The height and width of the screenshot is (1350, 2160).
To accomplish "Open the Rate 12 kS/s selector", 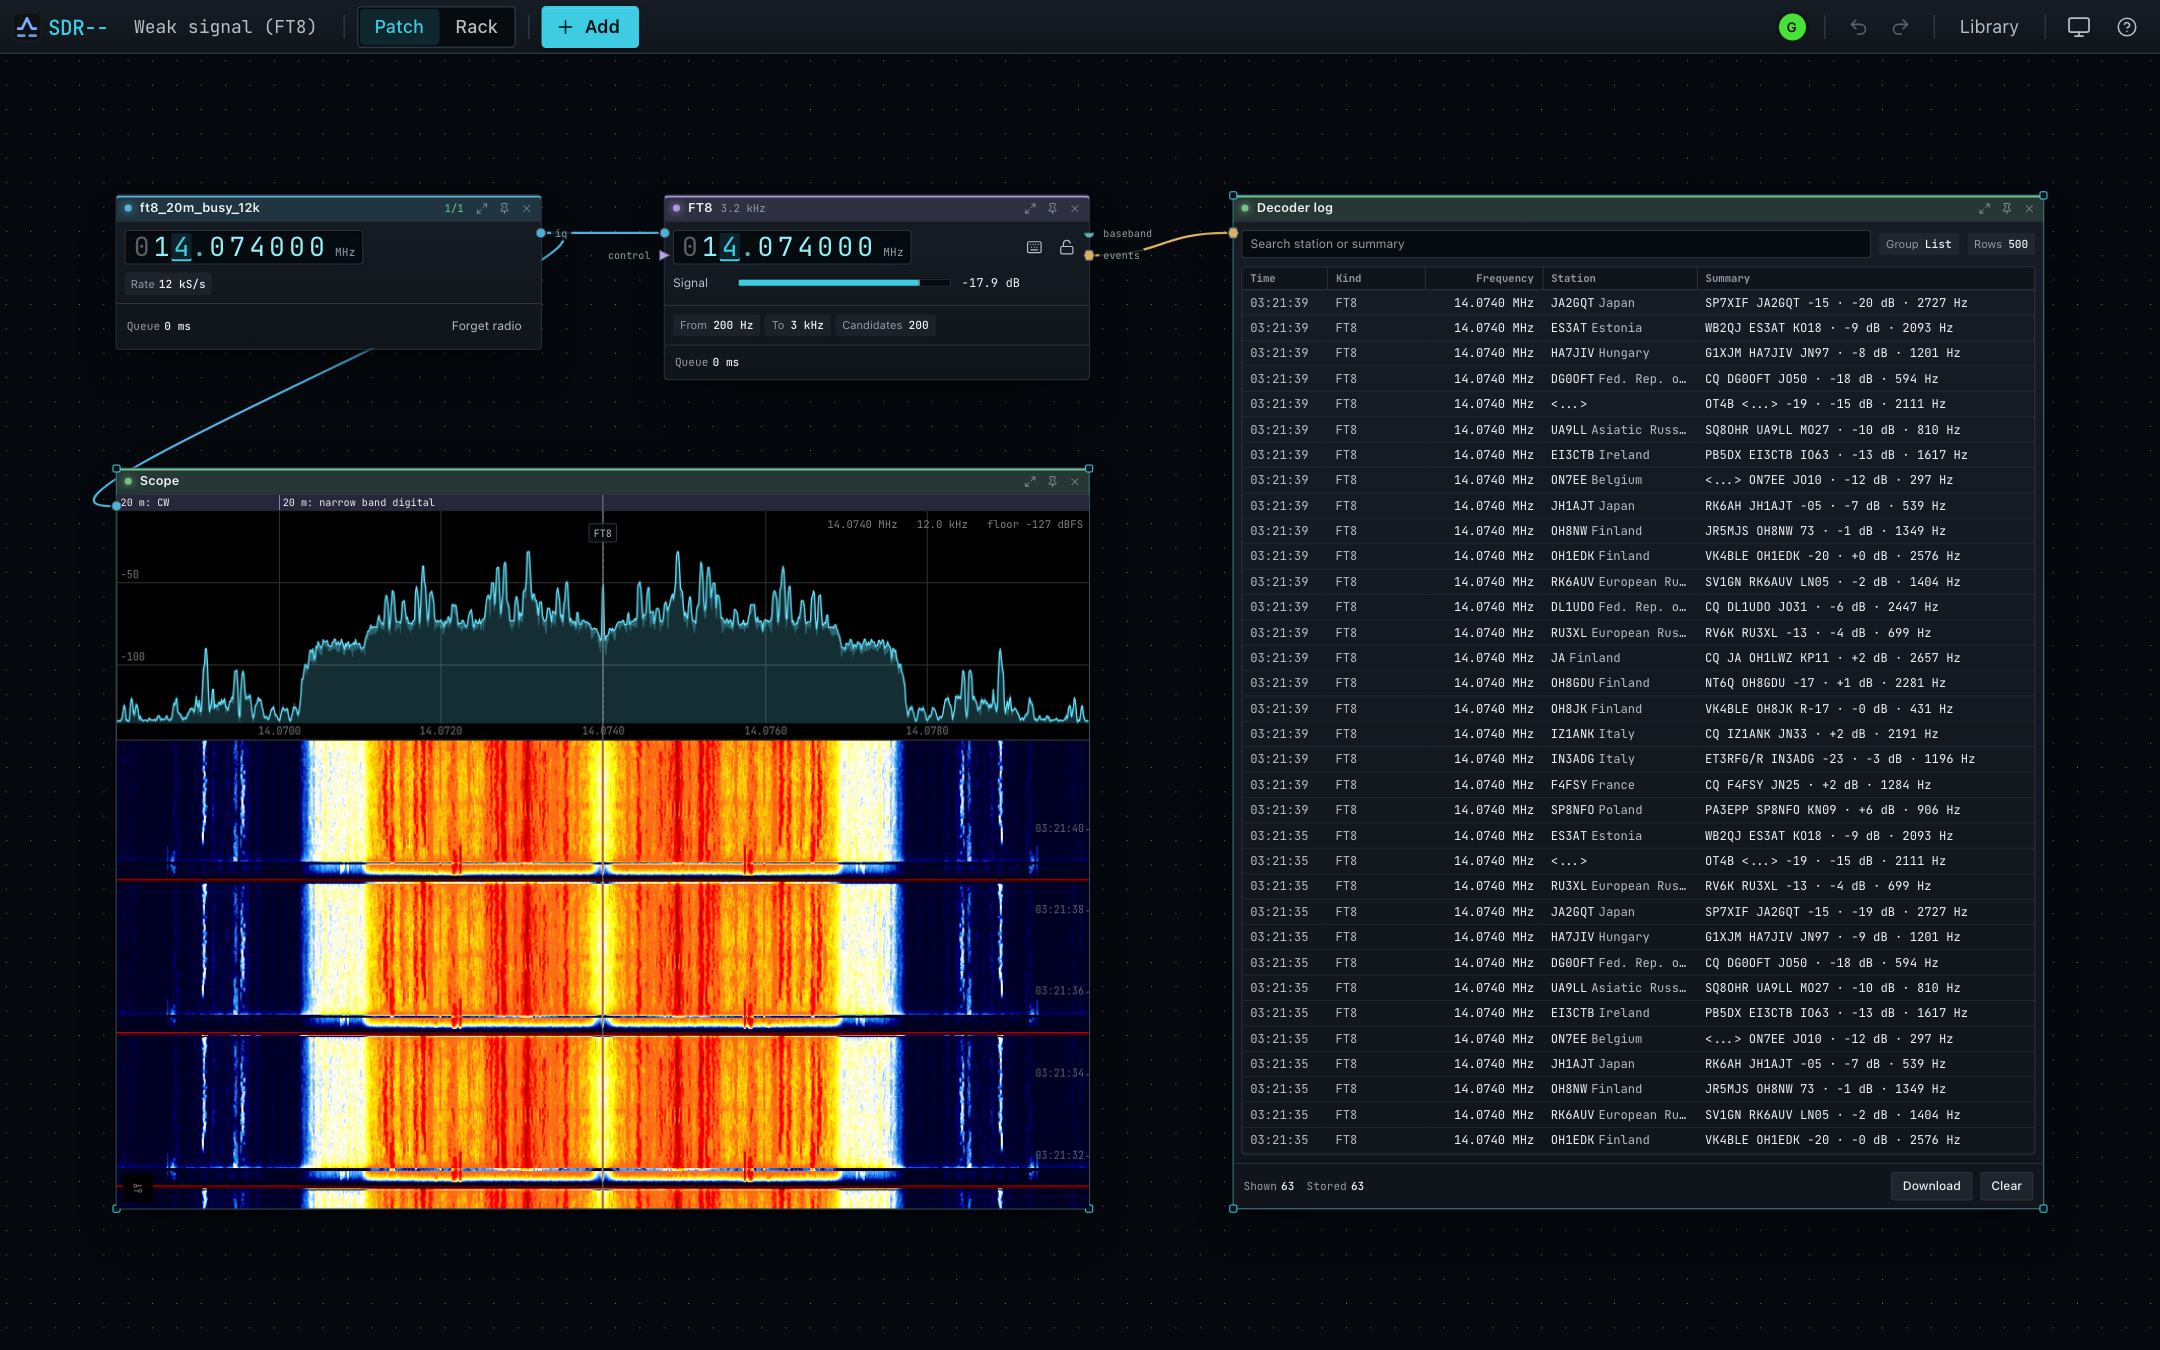I will click(168, 284).
